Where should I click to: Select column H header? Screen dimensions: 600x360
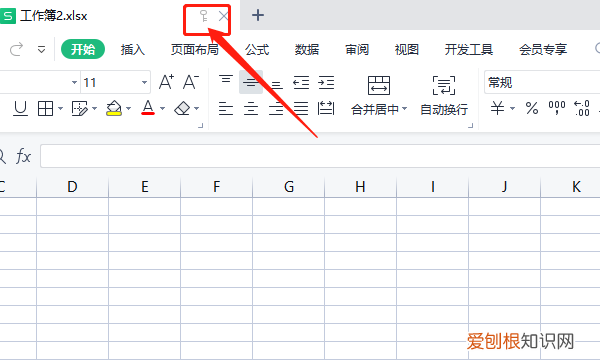(360, 187)
